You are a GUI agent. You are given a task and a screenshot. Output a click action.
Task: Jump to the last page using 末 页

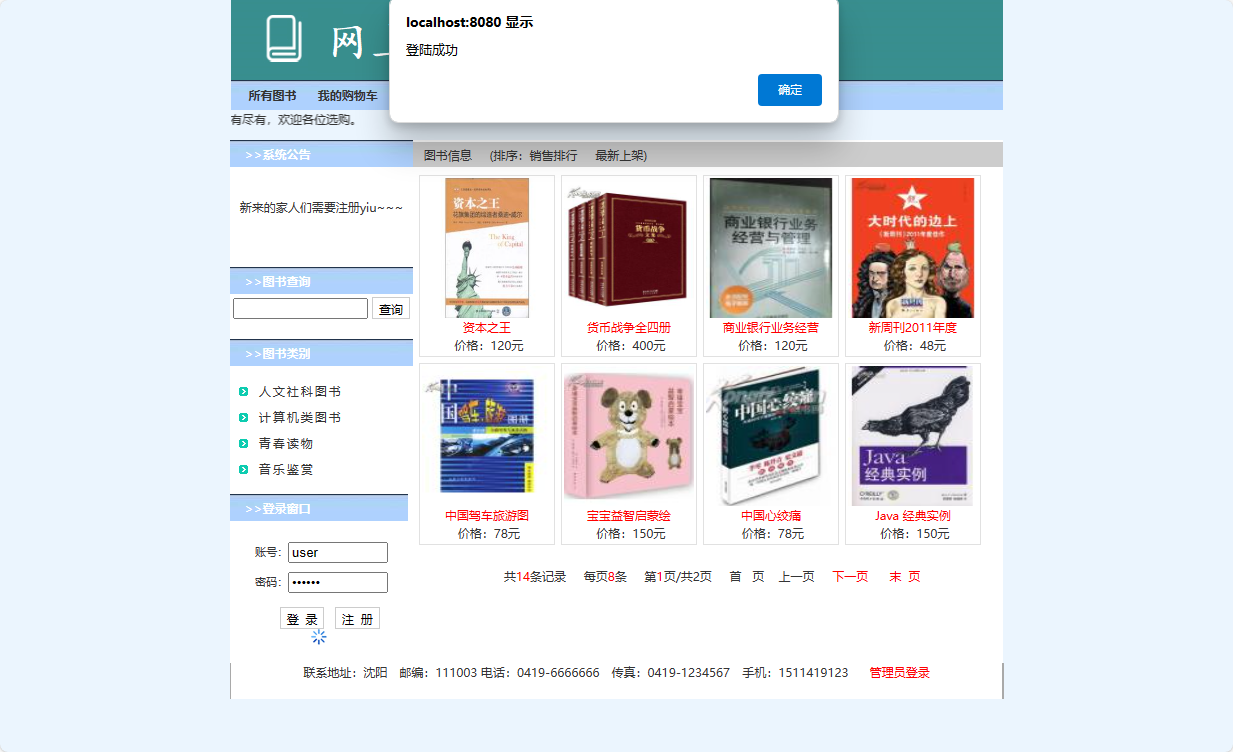click(x=903, y=576)
